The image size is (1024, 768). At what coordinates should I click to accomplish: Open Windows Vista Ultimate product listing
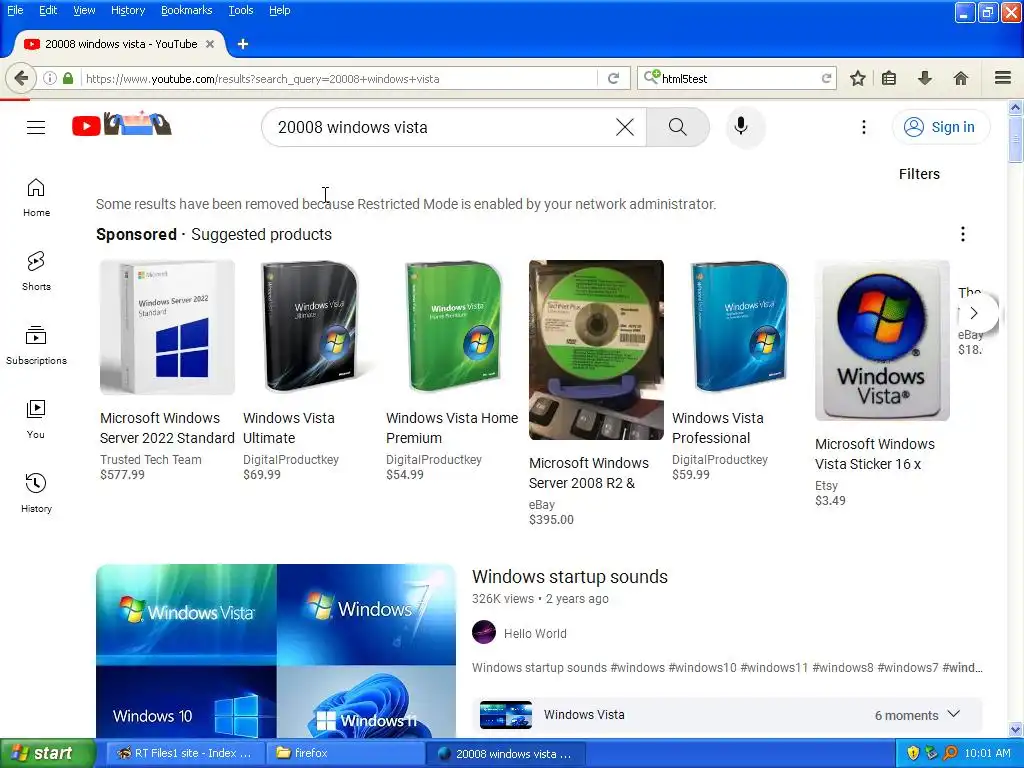click(x=289, y=428)
